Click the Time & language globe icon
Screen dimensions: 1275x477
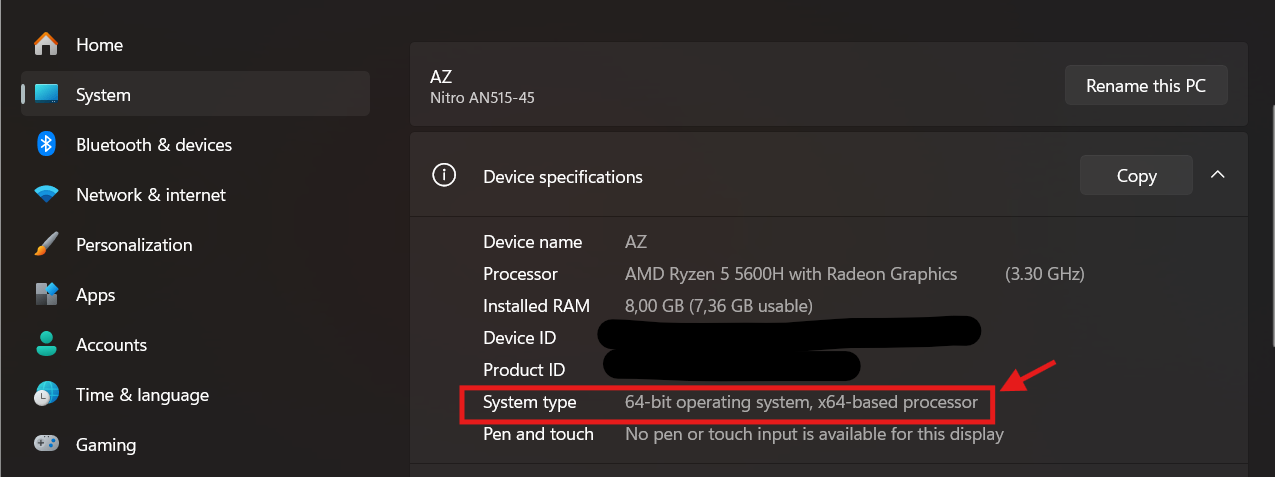pyautogui.click(x=46, y=395)
